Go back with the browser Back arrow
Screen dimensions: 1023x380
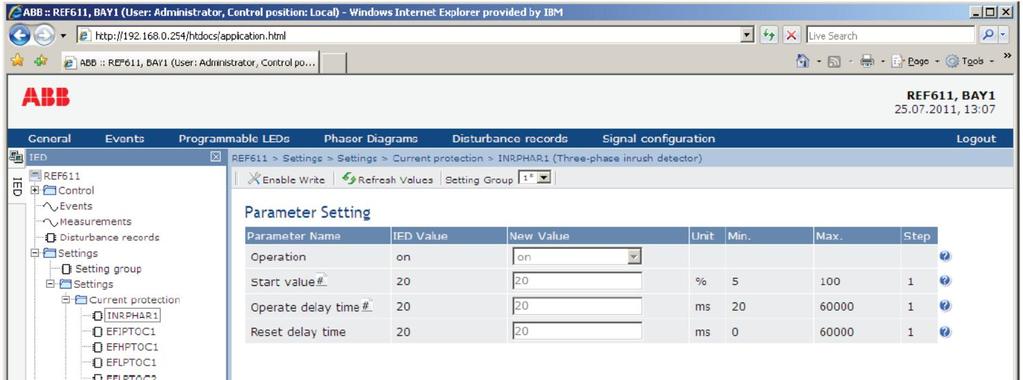click(x=20, y=35)
